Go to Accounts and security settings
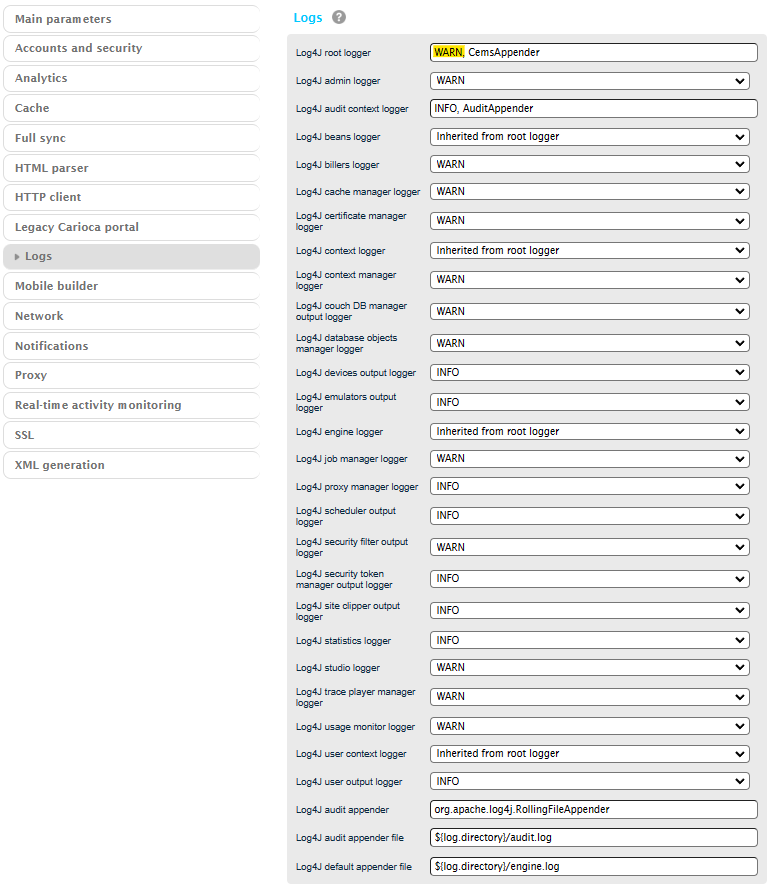 (131, 48)
